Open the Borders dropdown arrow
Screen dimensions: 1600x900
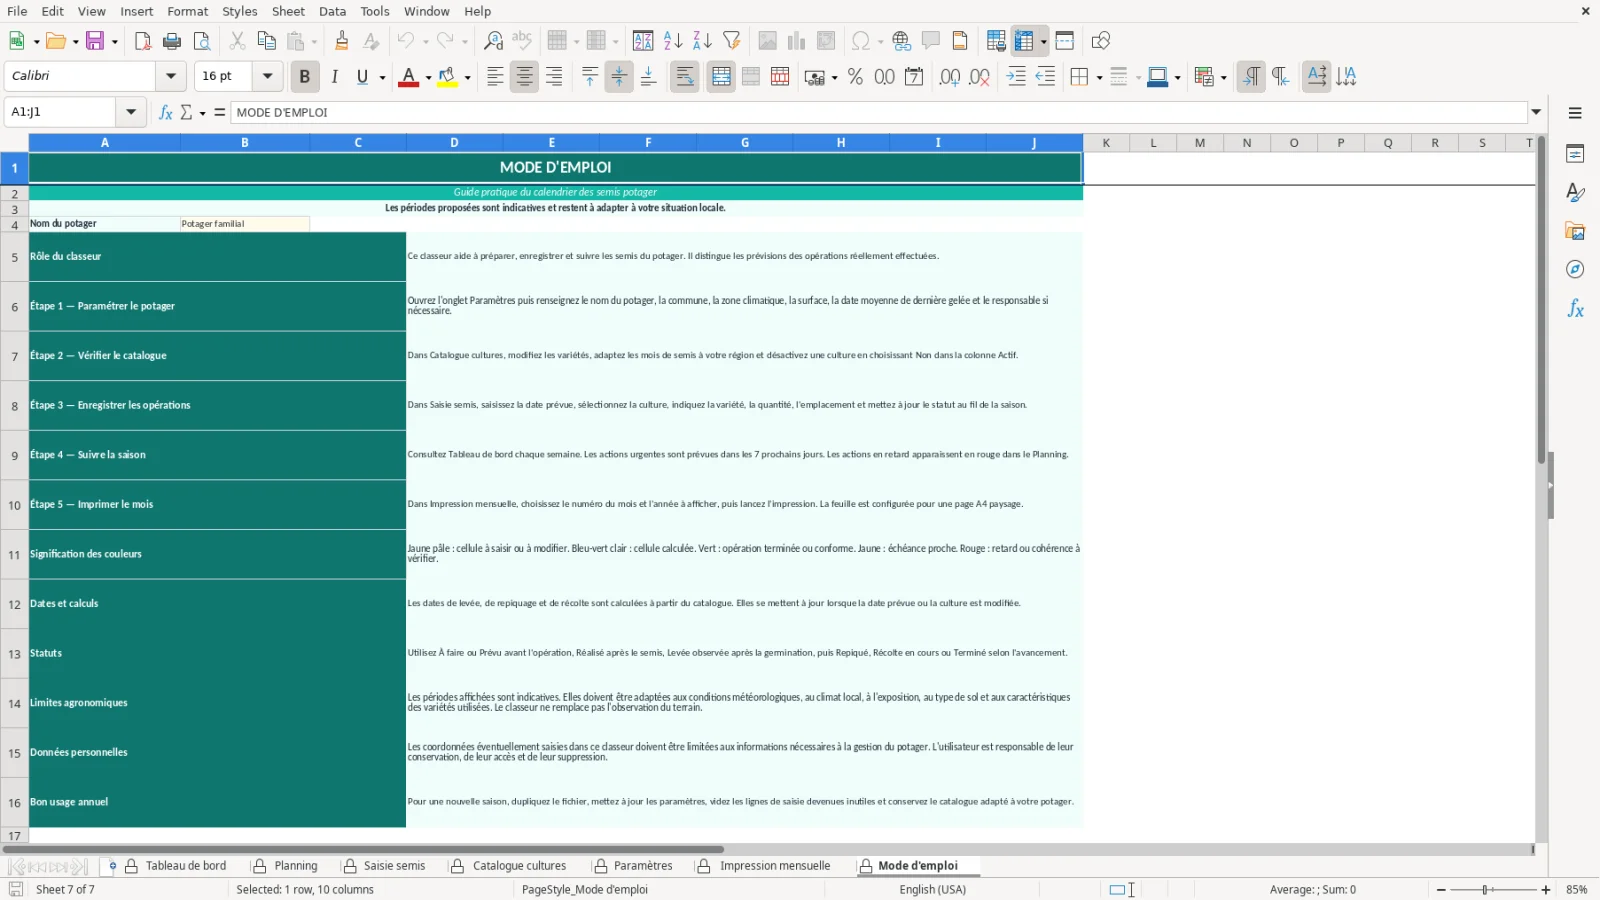point(1099,77)
